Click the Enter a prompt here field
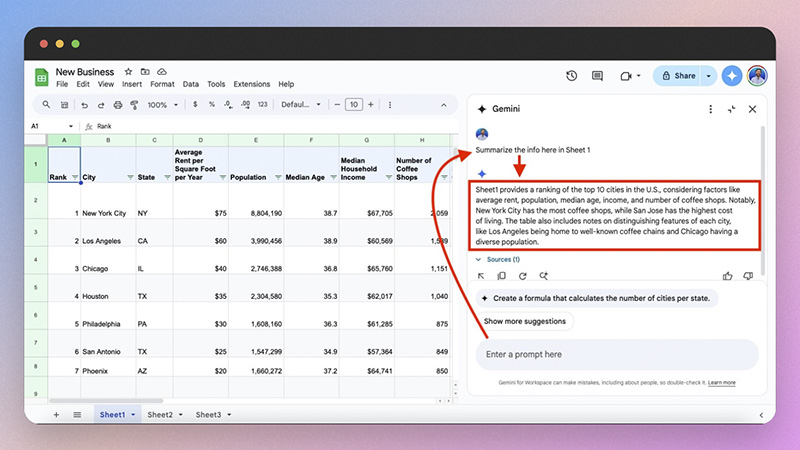 (x=617, y=355)
